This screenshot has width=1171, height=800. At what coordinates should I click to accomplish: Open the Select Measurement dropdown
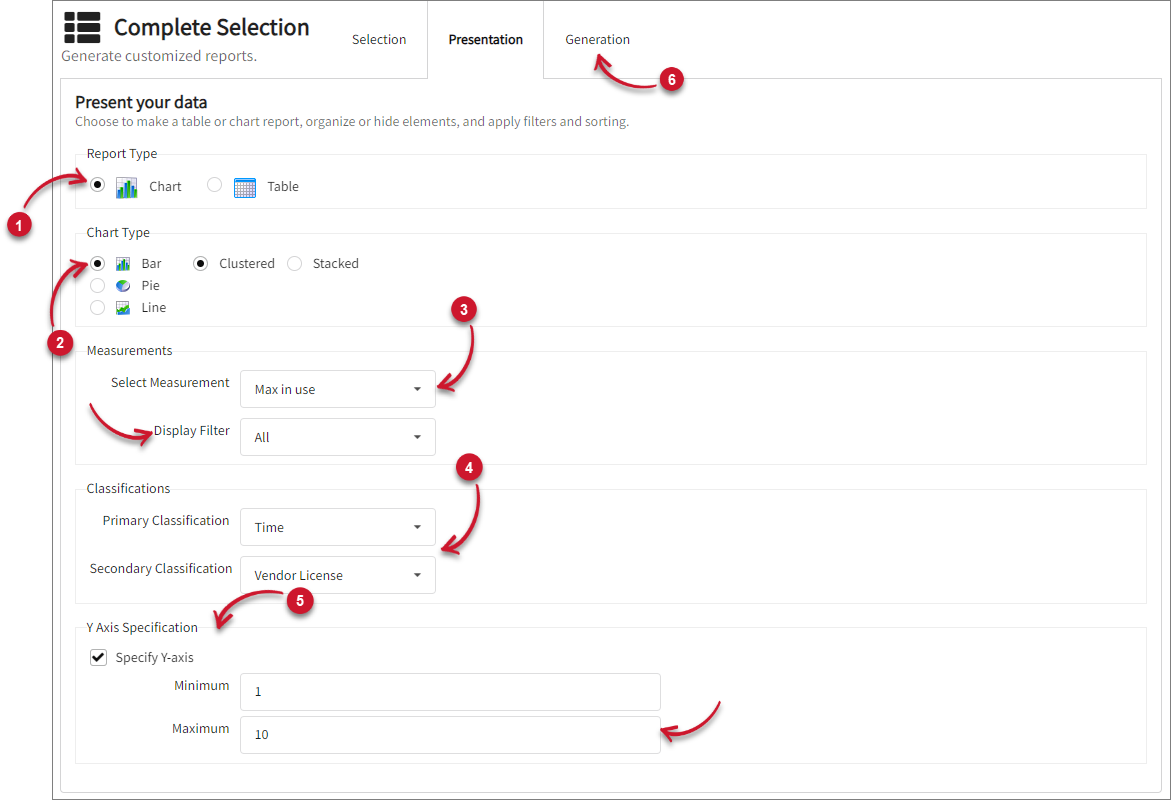tap(338, 389)
